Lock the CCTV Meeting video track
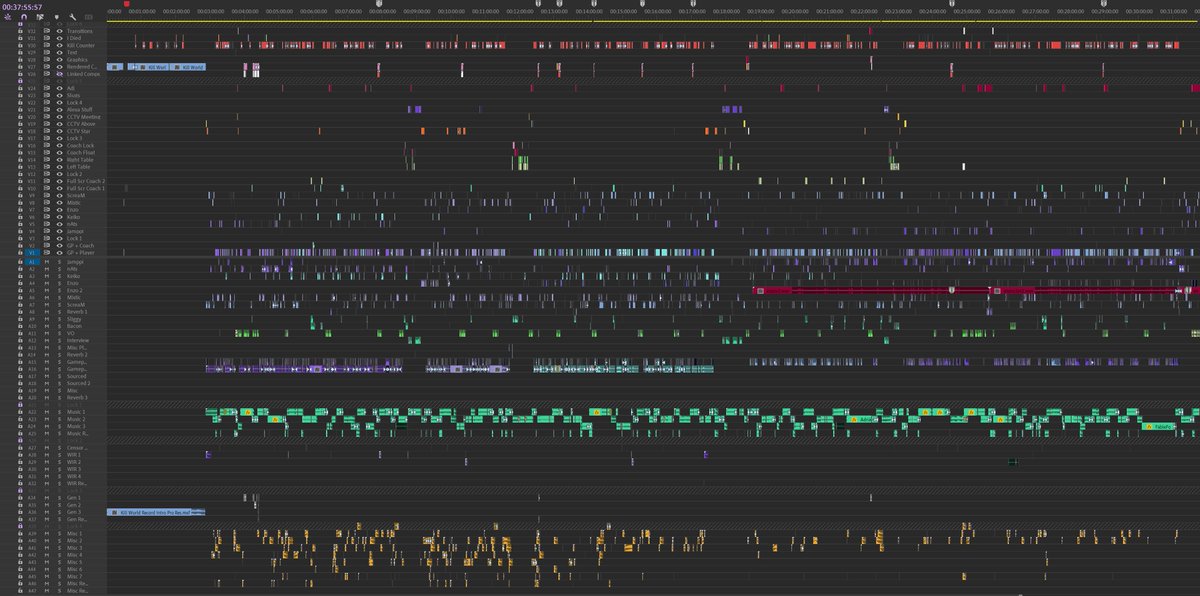Screen dimensions: 1200x596 (x=20, y=117)
